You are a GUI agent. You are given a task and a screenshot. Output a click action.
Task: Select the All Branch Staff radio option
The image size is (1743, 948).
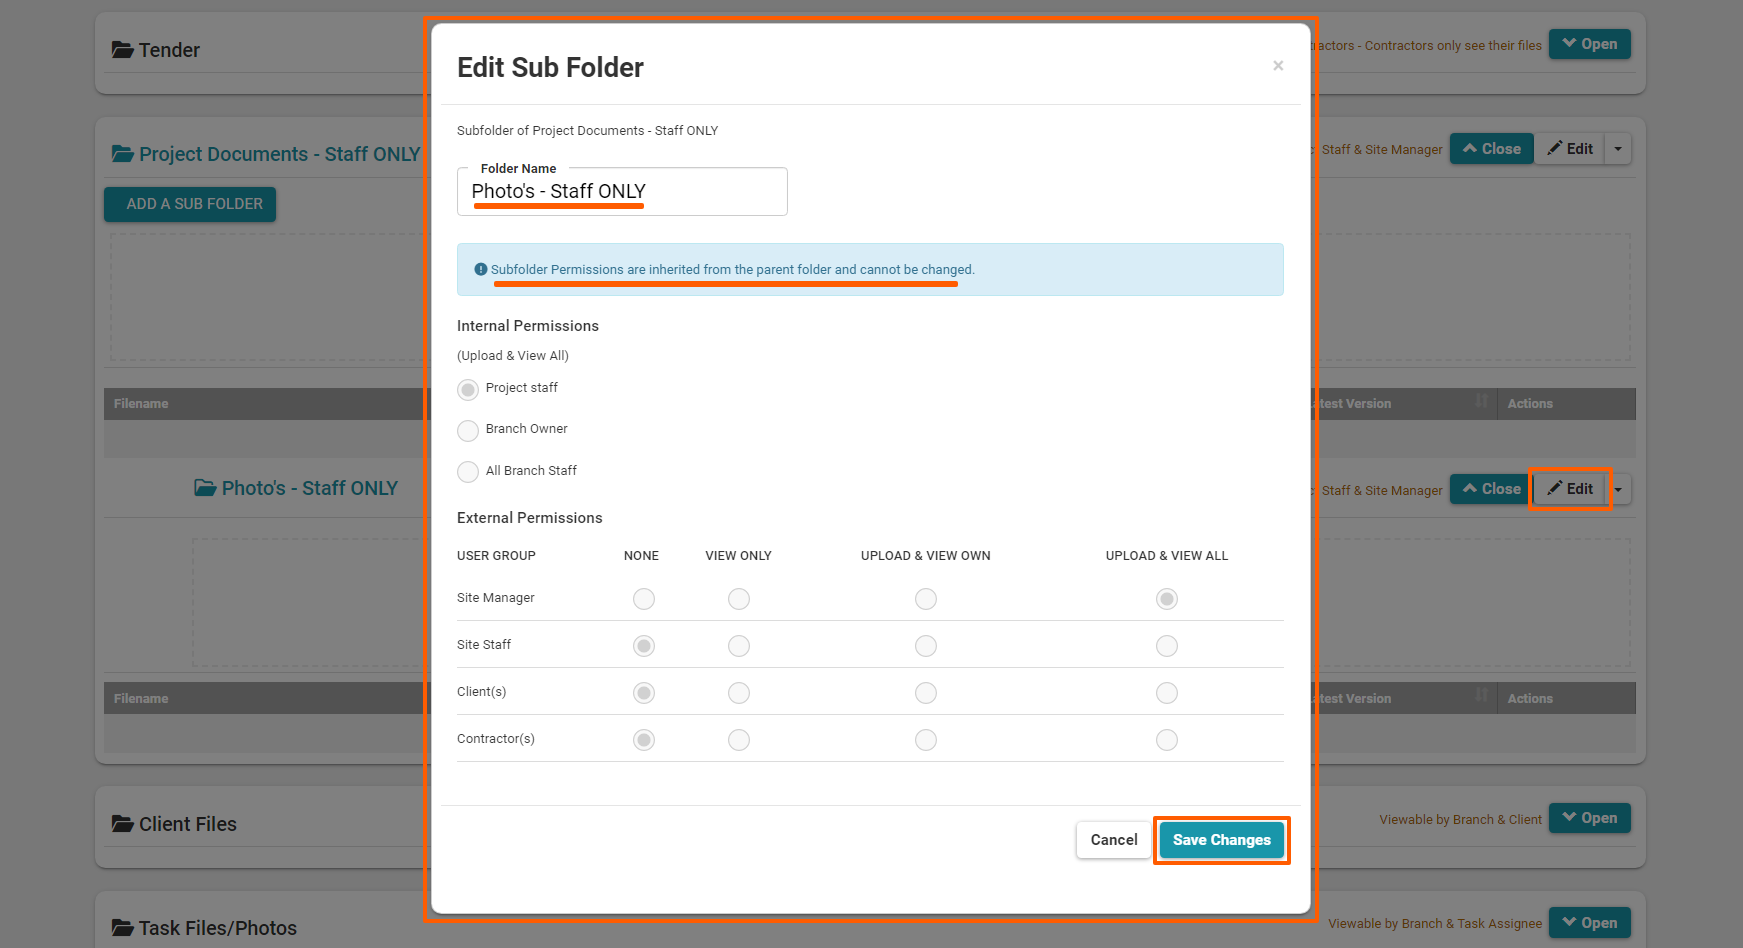pyautogui.click(x=468, y=471)
